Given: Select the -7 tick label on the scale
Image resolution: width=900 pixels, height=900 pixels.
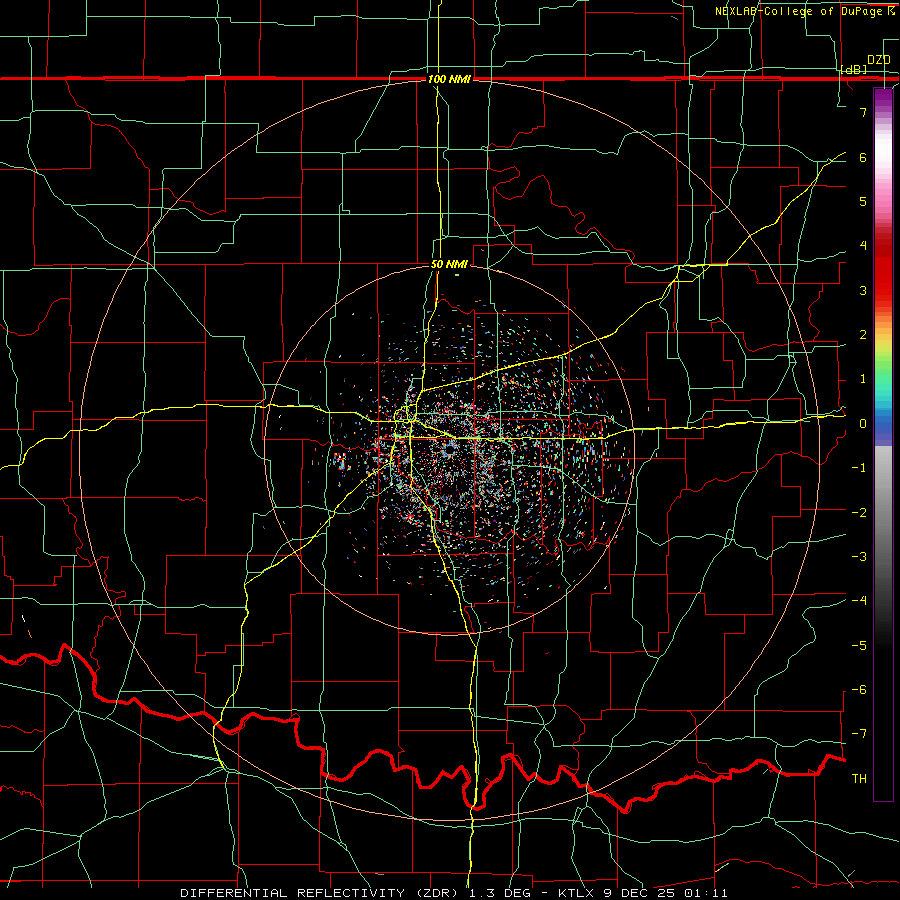Looking at the screenshot, I should click(x=859, y=734).
